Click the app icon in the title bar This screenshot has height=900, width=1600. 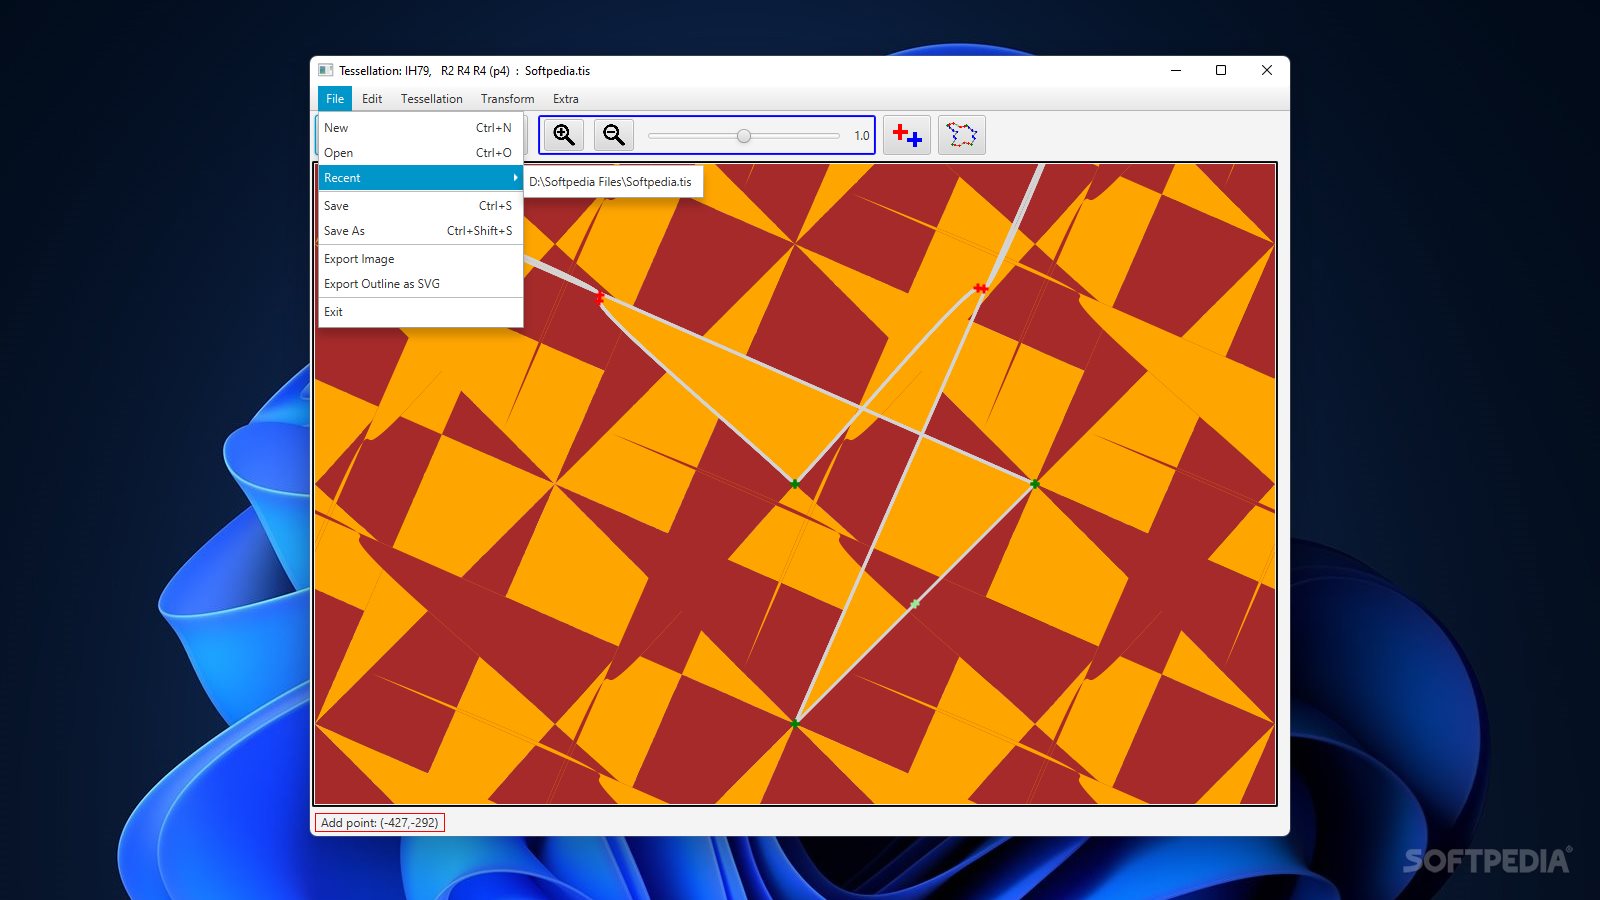[325, 70]
